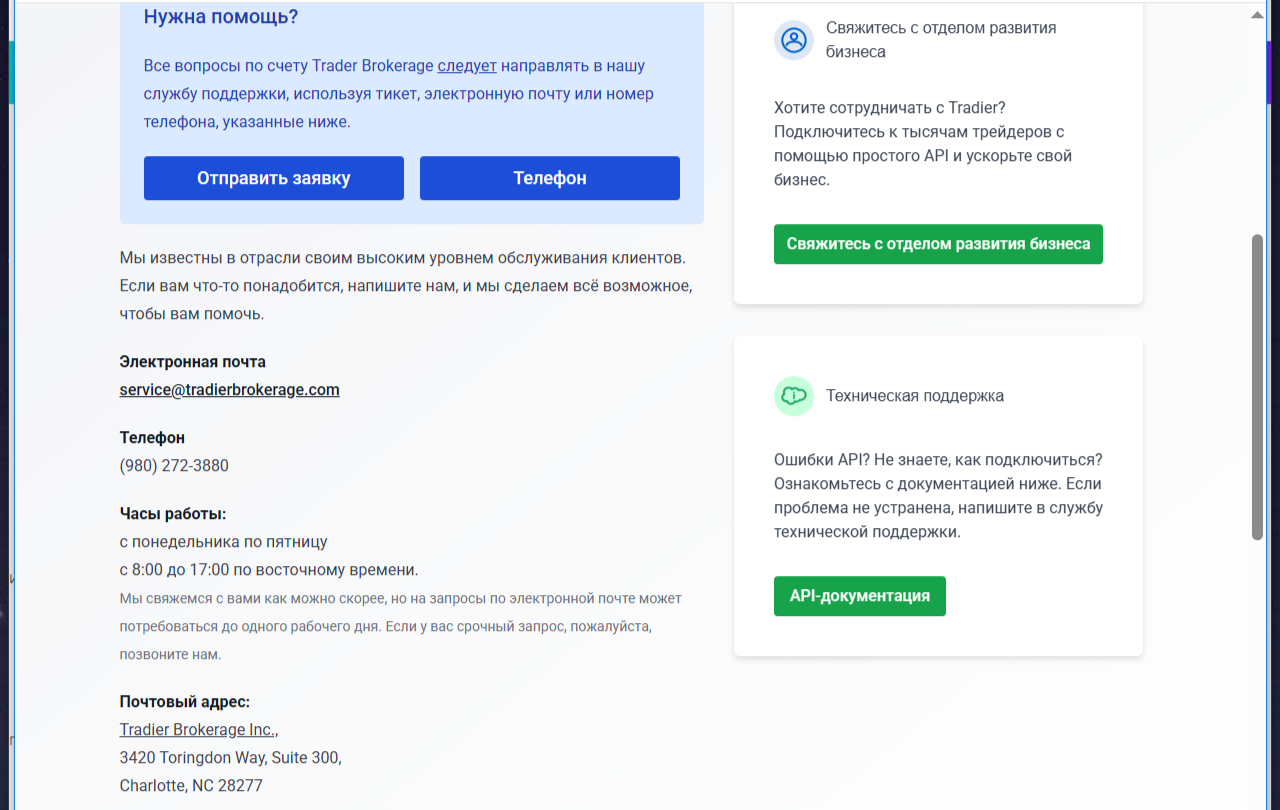Click the phone number (980) 272-3880
Viewport: 1280px width, 810px height.
pos(174,466)
